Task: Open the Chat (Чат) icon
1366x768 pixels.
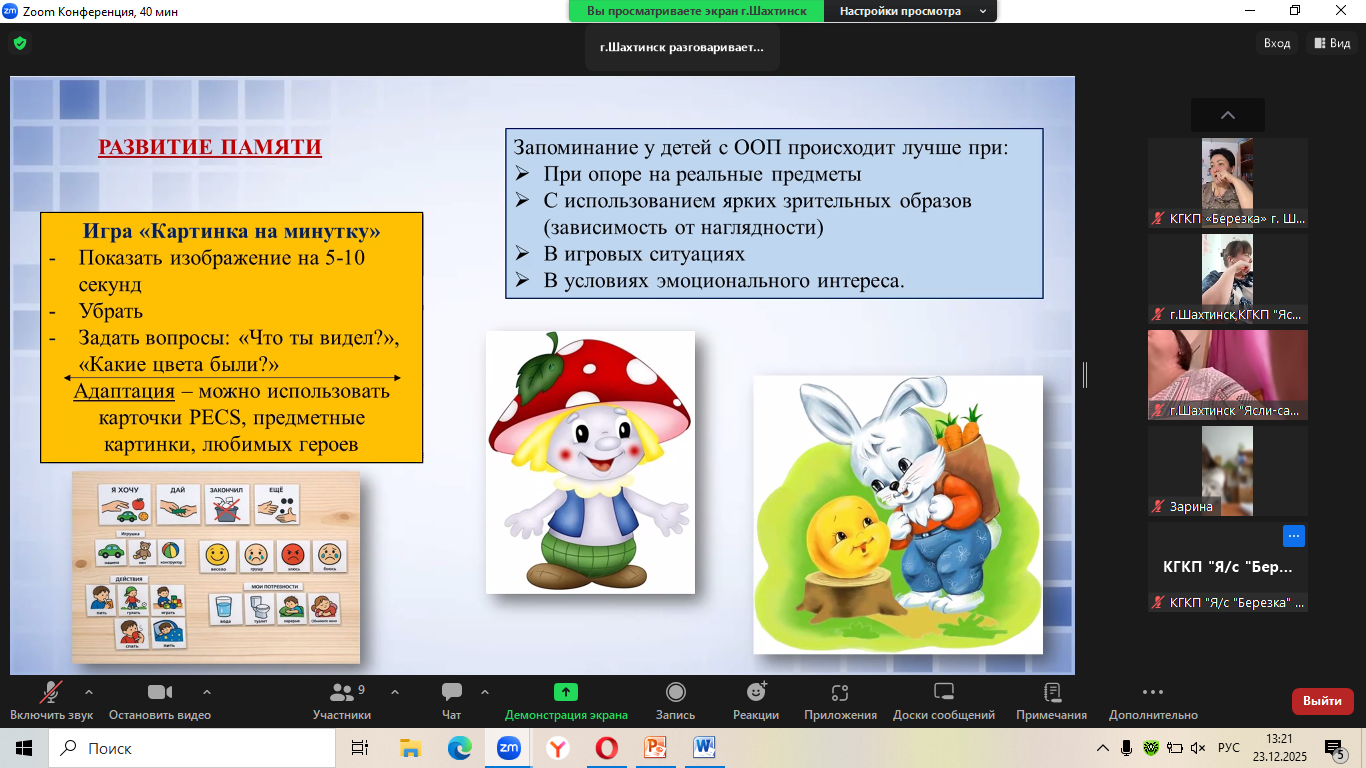Action: pyautogui.click(x=452, y=693)
